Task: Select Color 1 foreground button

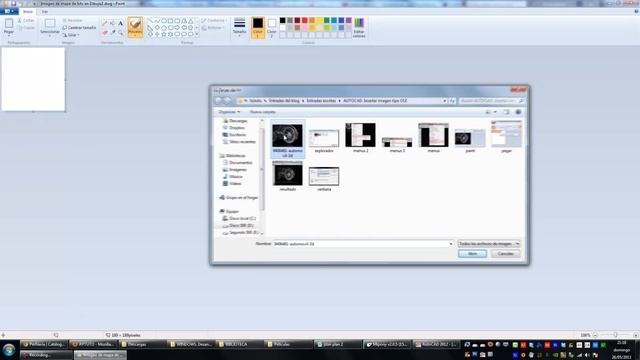Action: coord(258,27)
